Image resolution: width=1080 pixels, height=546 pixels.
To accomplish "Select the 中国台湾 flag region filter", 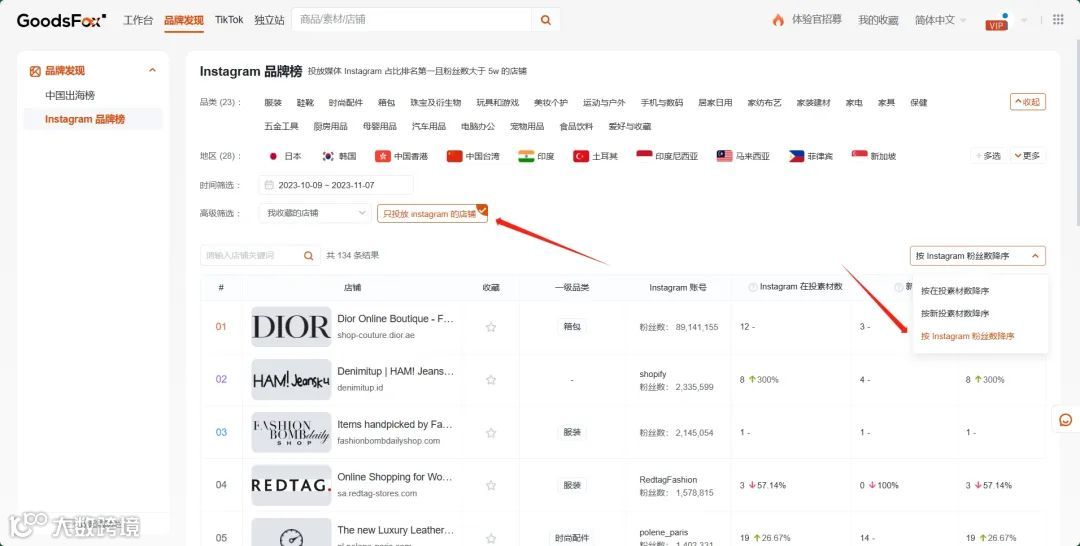I will coord(454,156).
